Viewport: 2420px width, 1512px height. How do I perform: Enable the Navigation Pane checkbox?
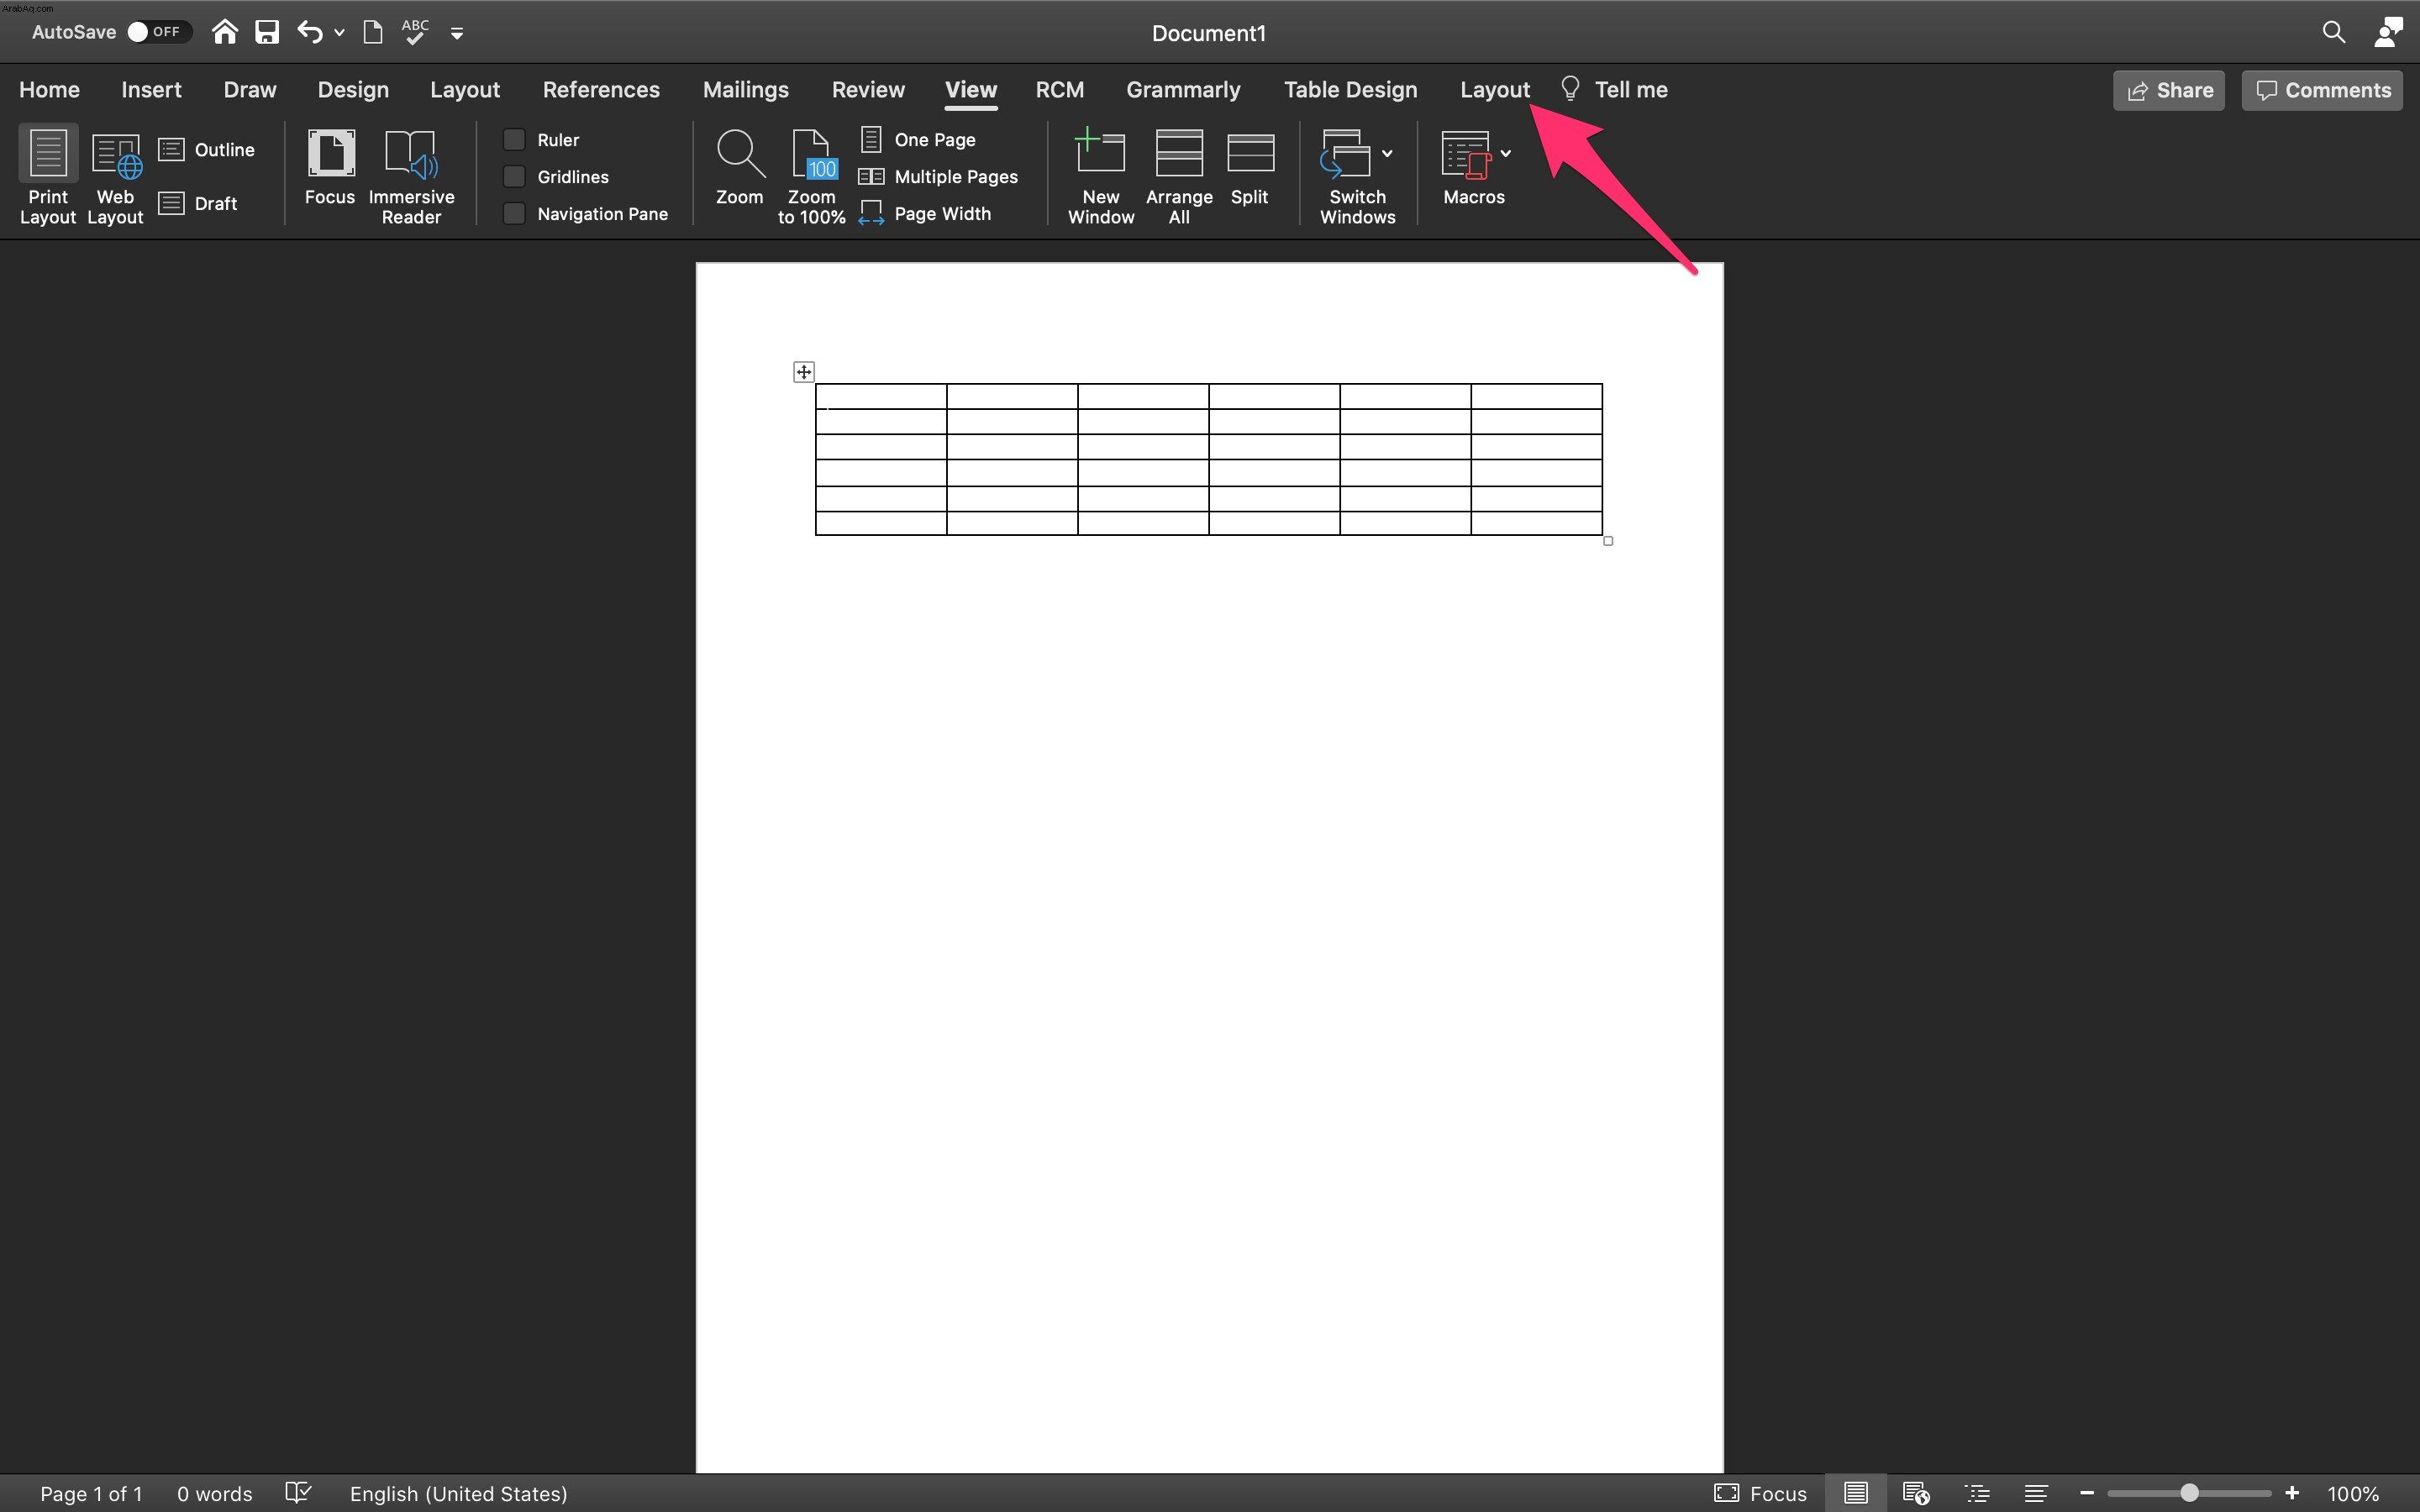(x=514, y=213)
